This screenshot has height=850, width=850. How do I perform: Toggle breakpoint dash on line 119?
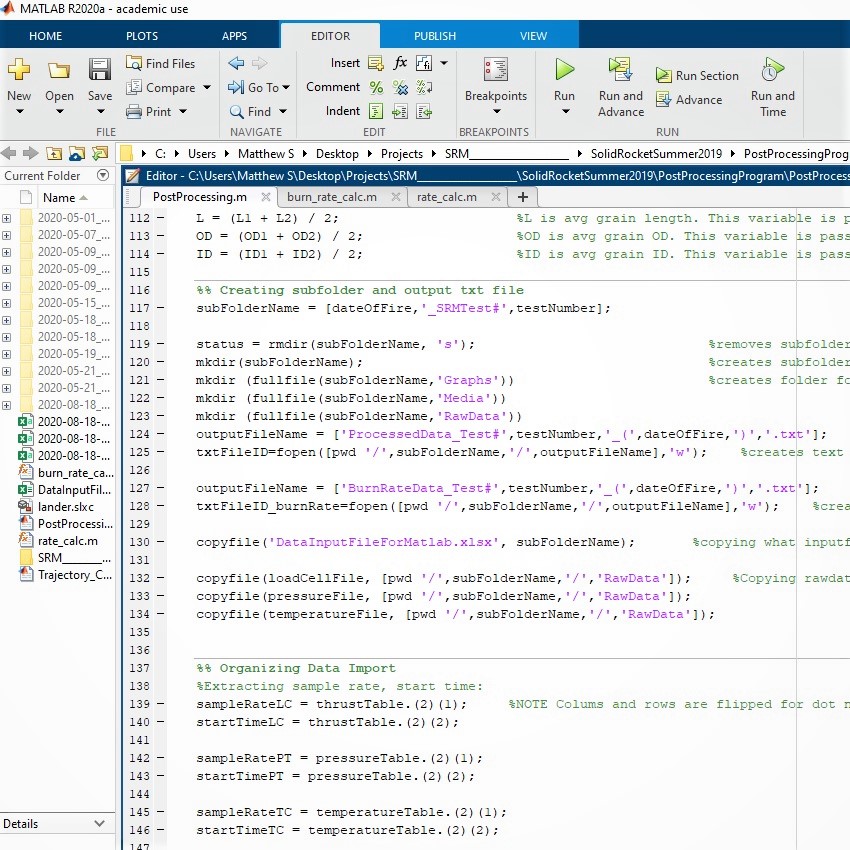click(x=160, y=344)
